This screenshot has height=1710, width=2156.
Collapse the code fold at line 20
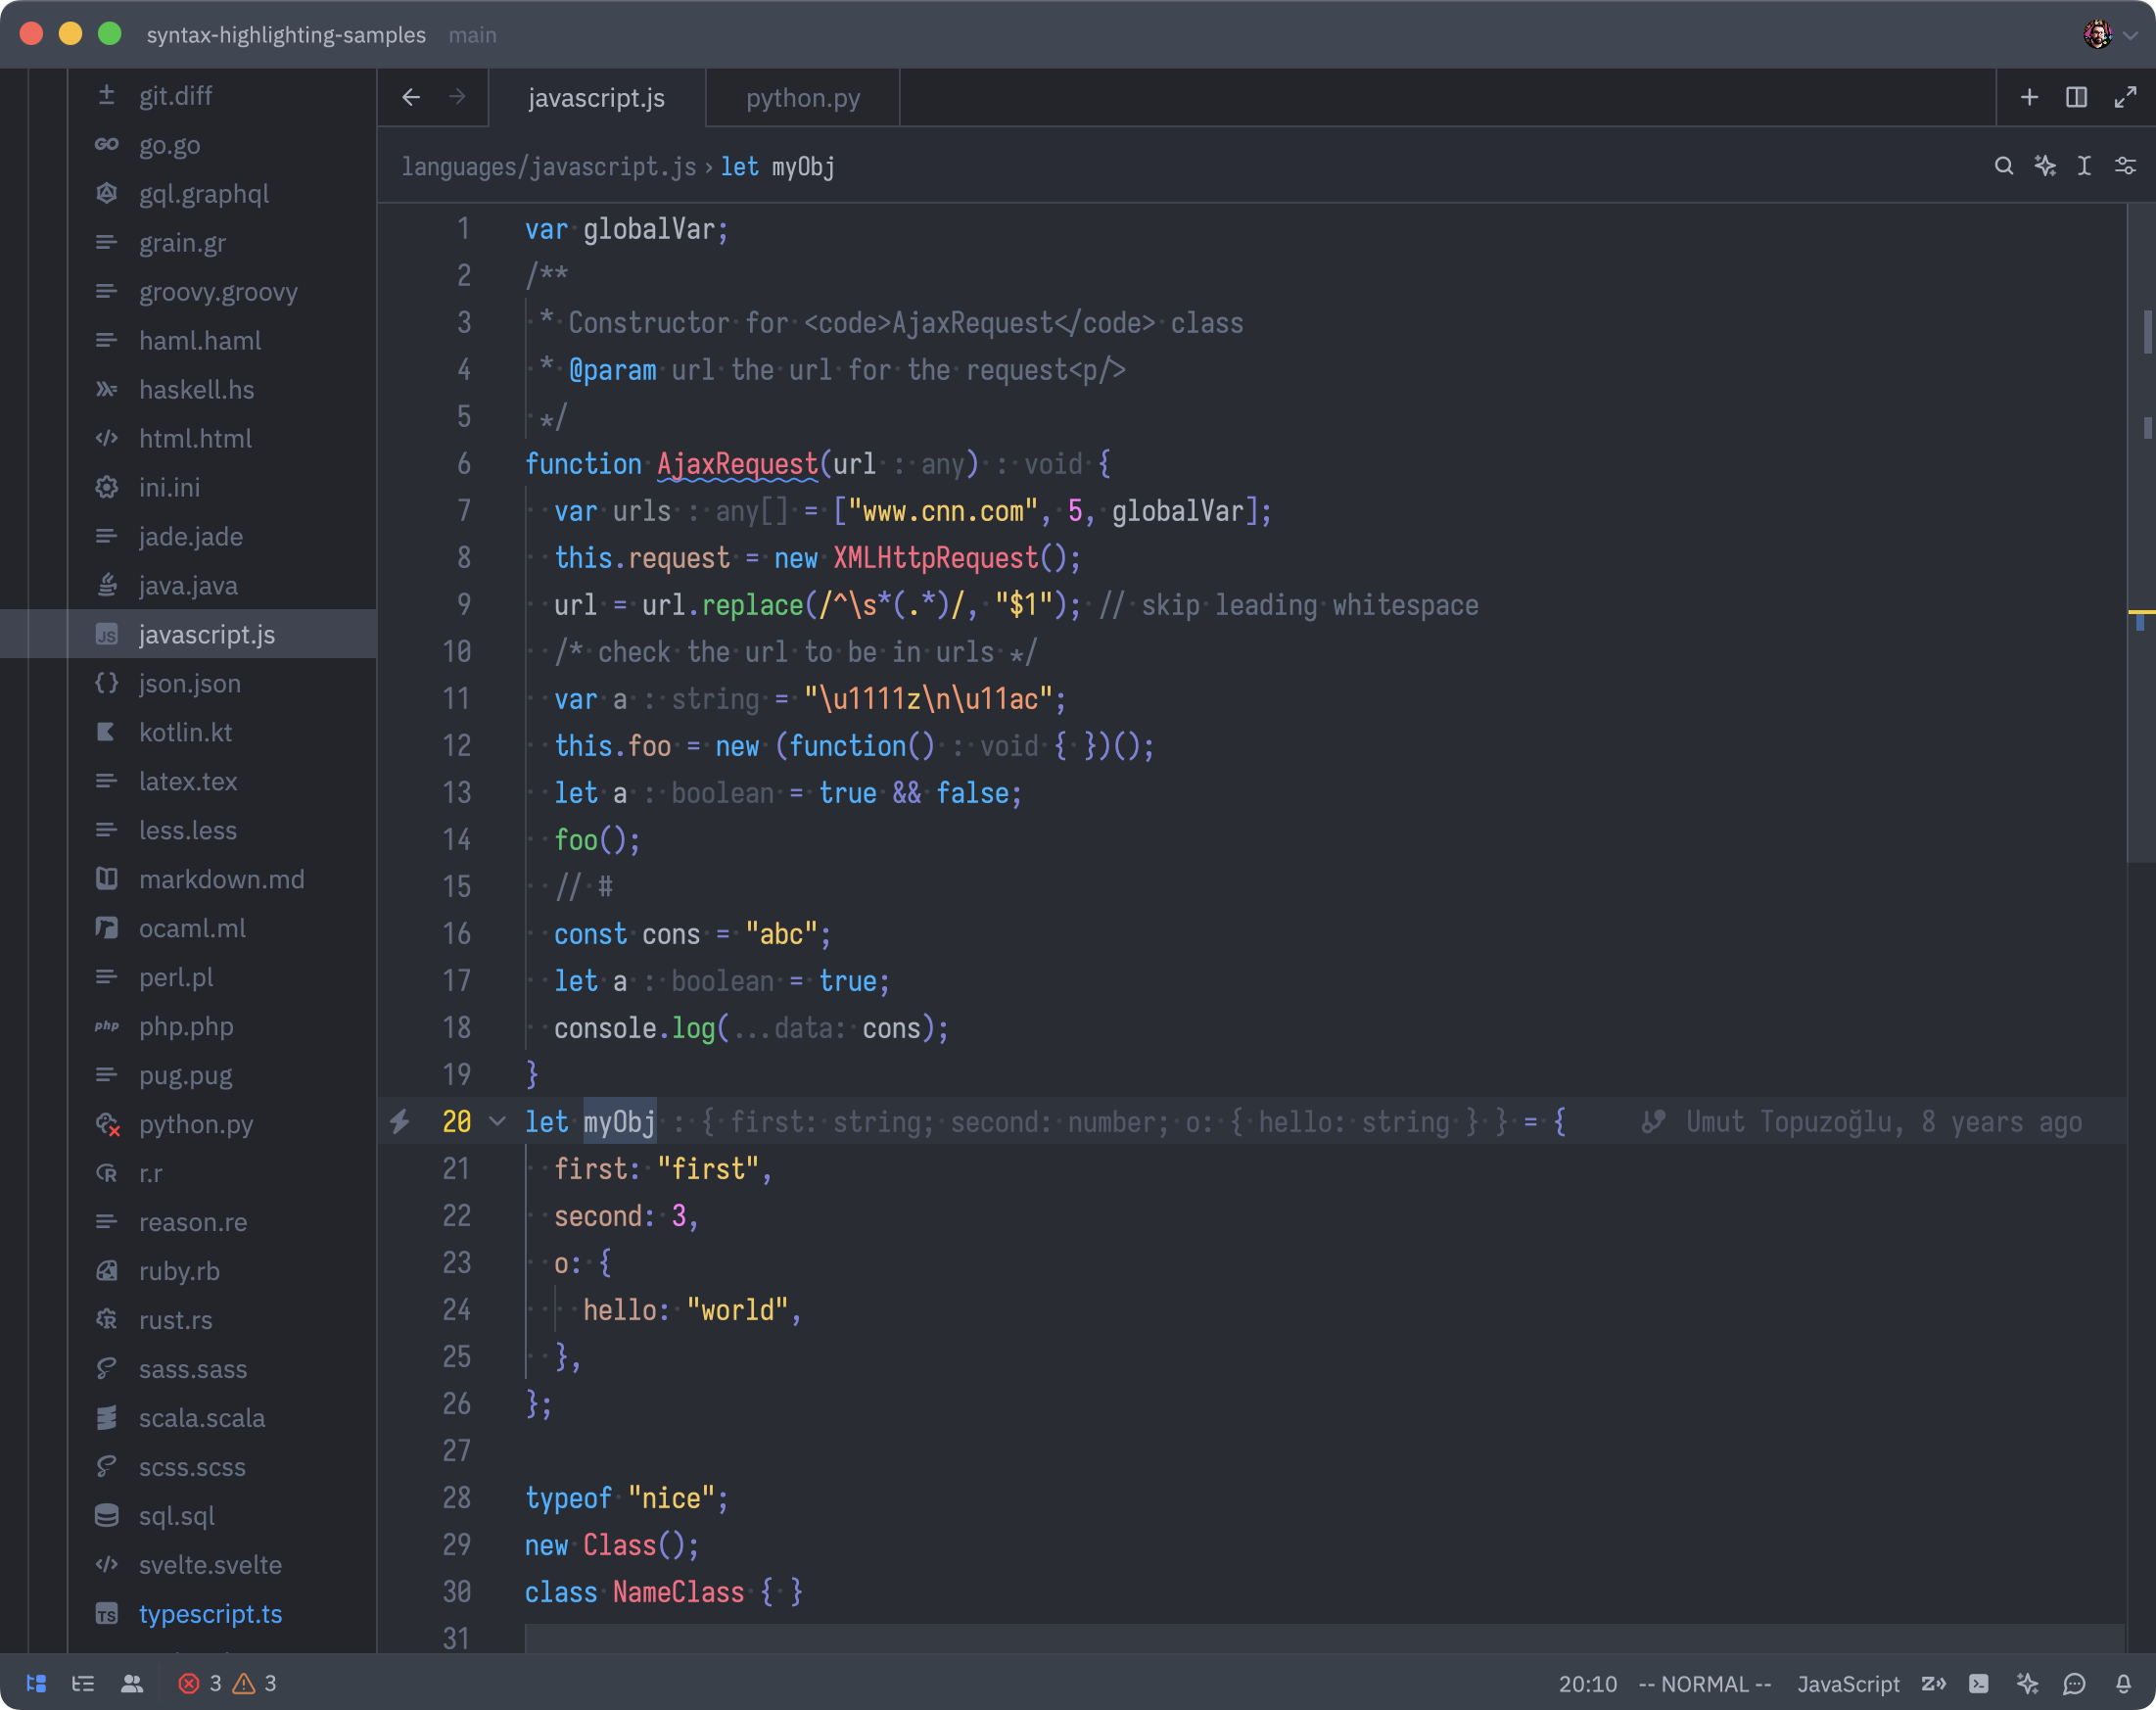click(x=497, y=1122)
